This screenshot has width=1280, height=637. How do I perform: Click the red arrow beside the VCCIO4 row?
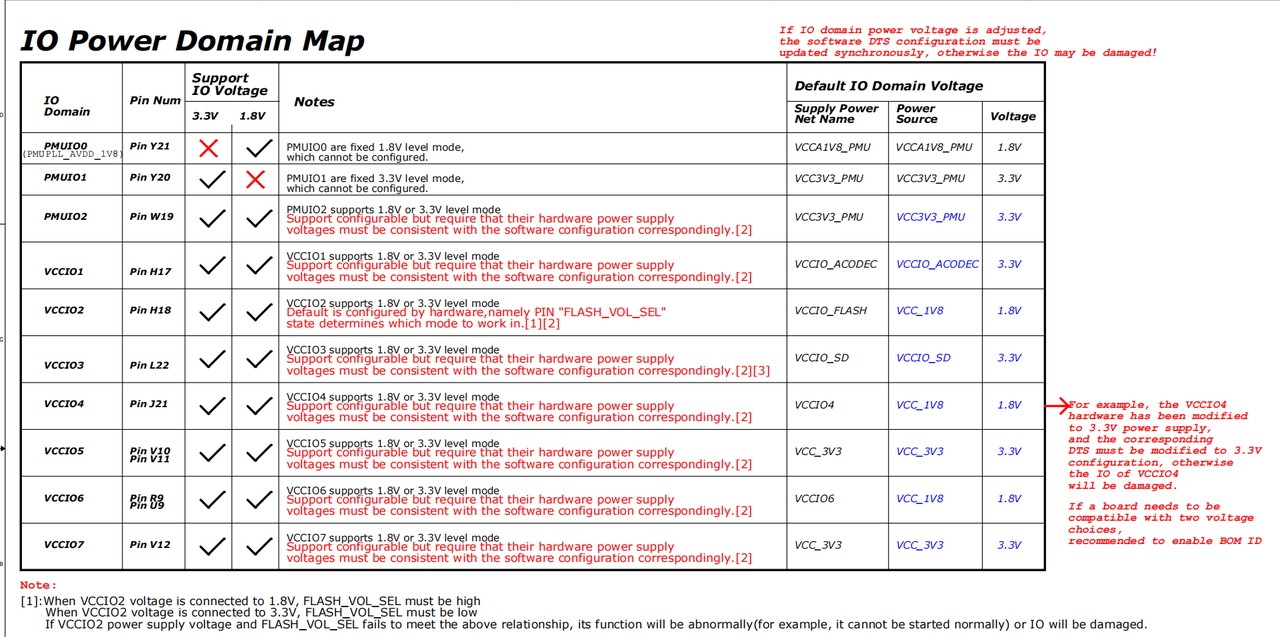coord(1056,405)
